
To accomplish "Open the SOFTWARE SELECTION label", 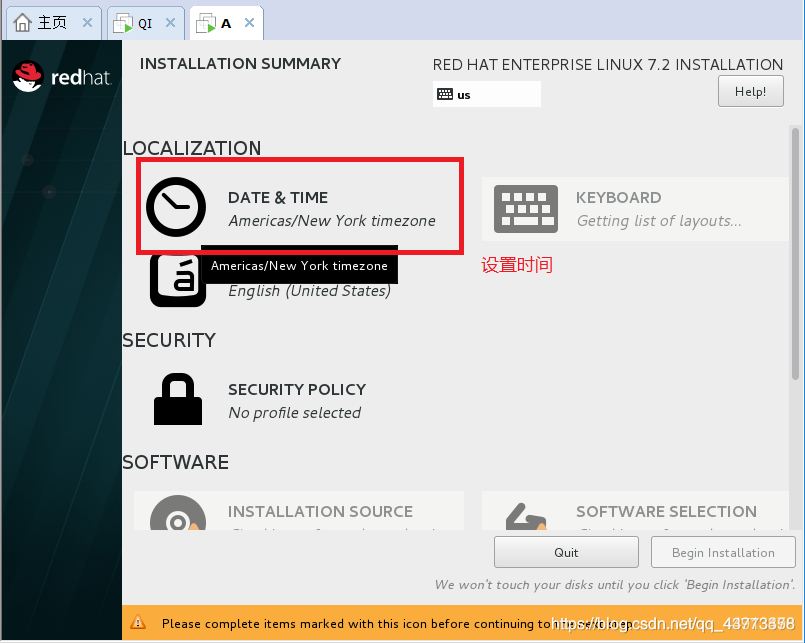I will coord(666,512).
